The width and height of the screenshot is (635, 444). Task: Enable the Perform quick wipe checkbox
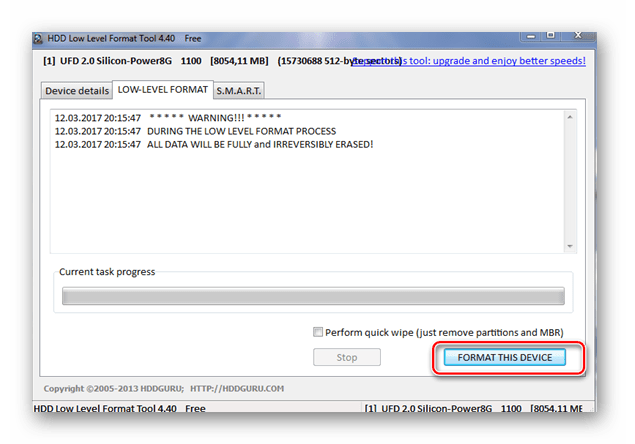318,332
